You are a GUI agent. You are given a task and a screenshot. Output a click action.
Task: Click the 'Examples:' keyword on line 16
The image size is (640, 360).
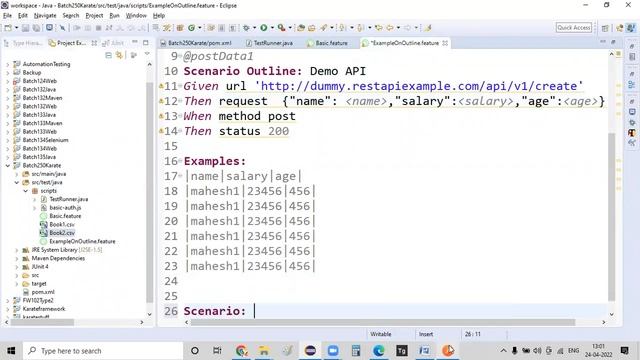pyautogui.click(x=215, y=161)
